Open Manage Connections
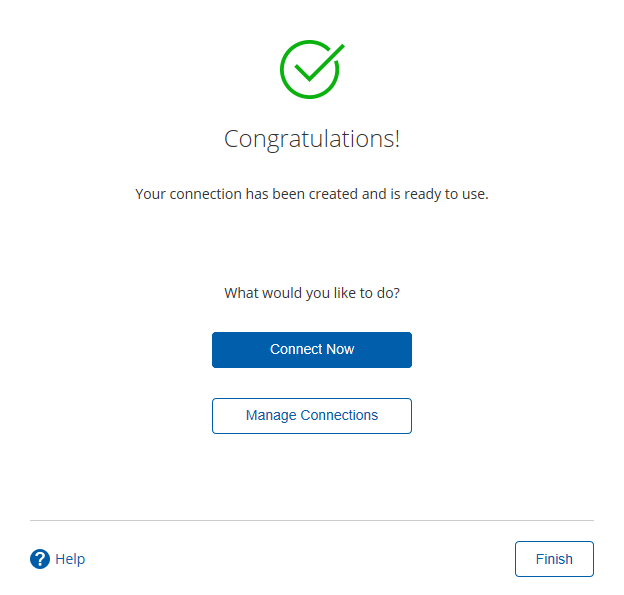 [312, 416]
